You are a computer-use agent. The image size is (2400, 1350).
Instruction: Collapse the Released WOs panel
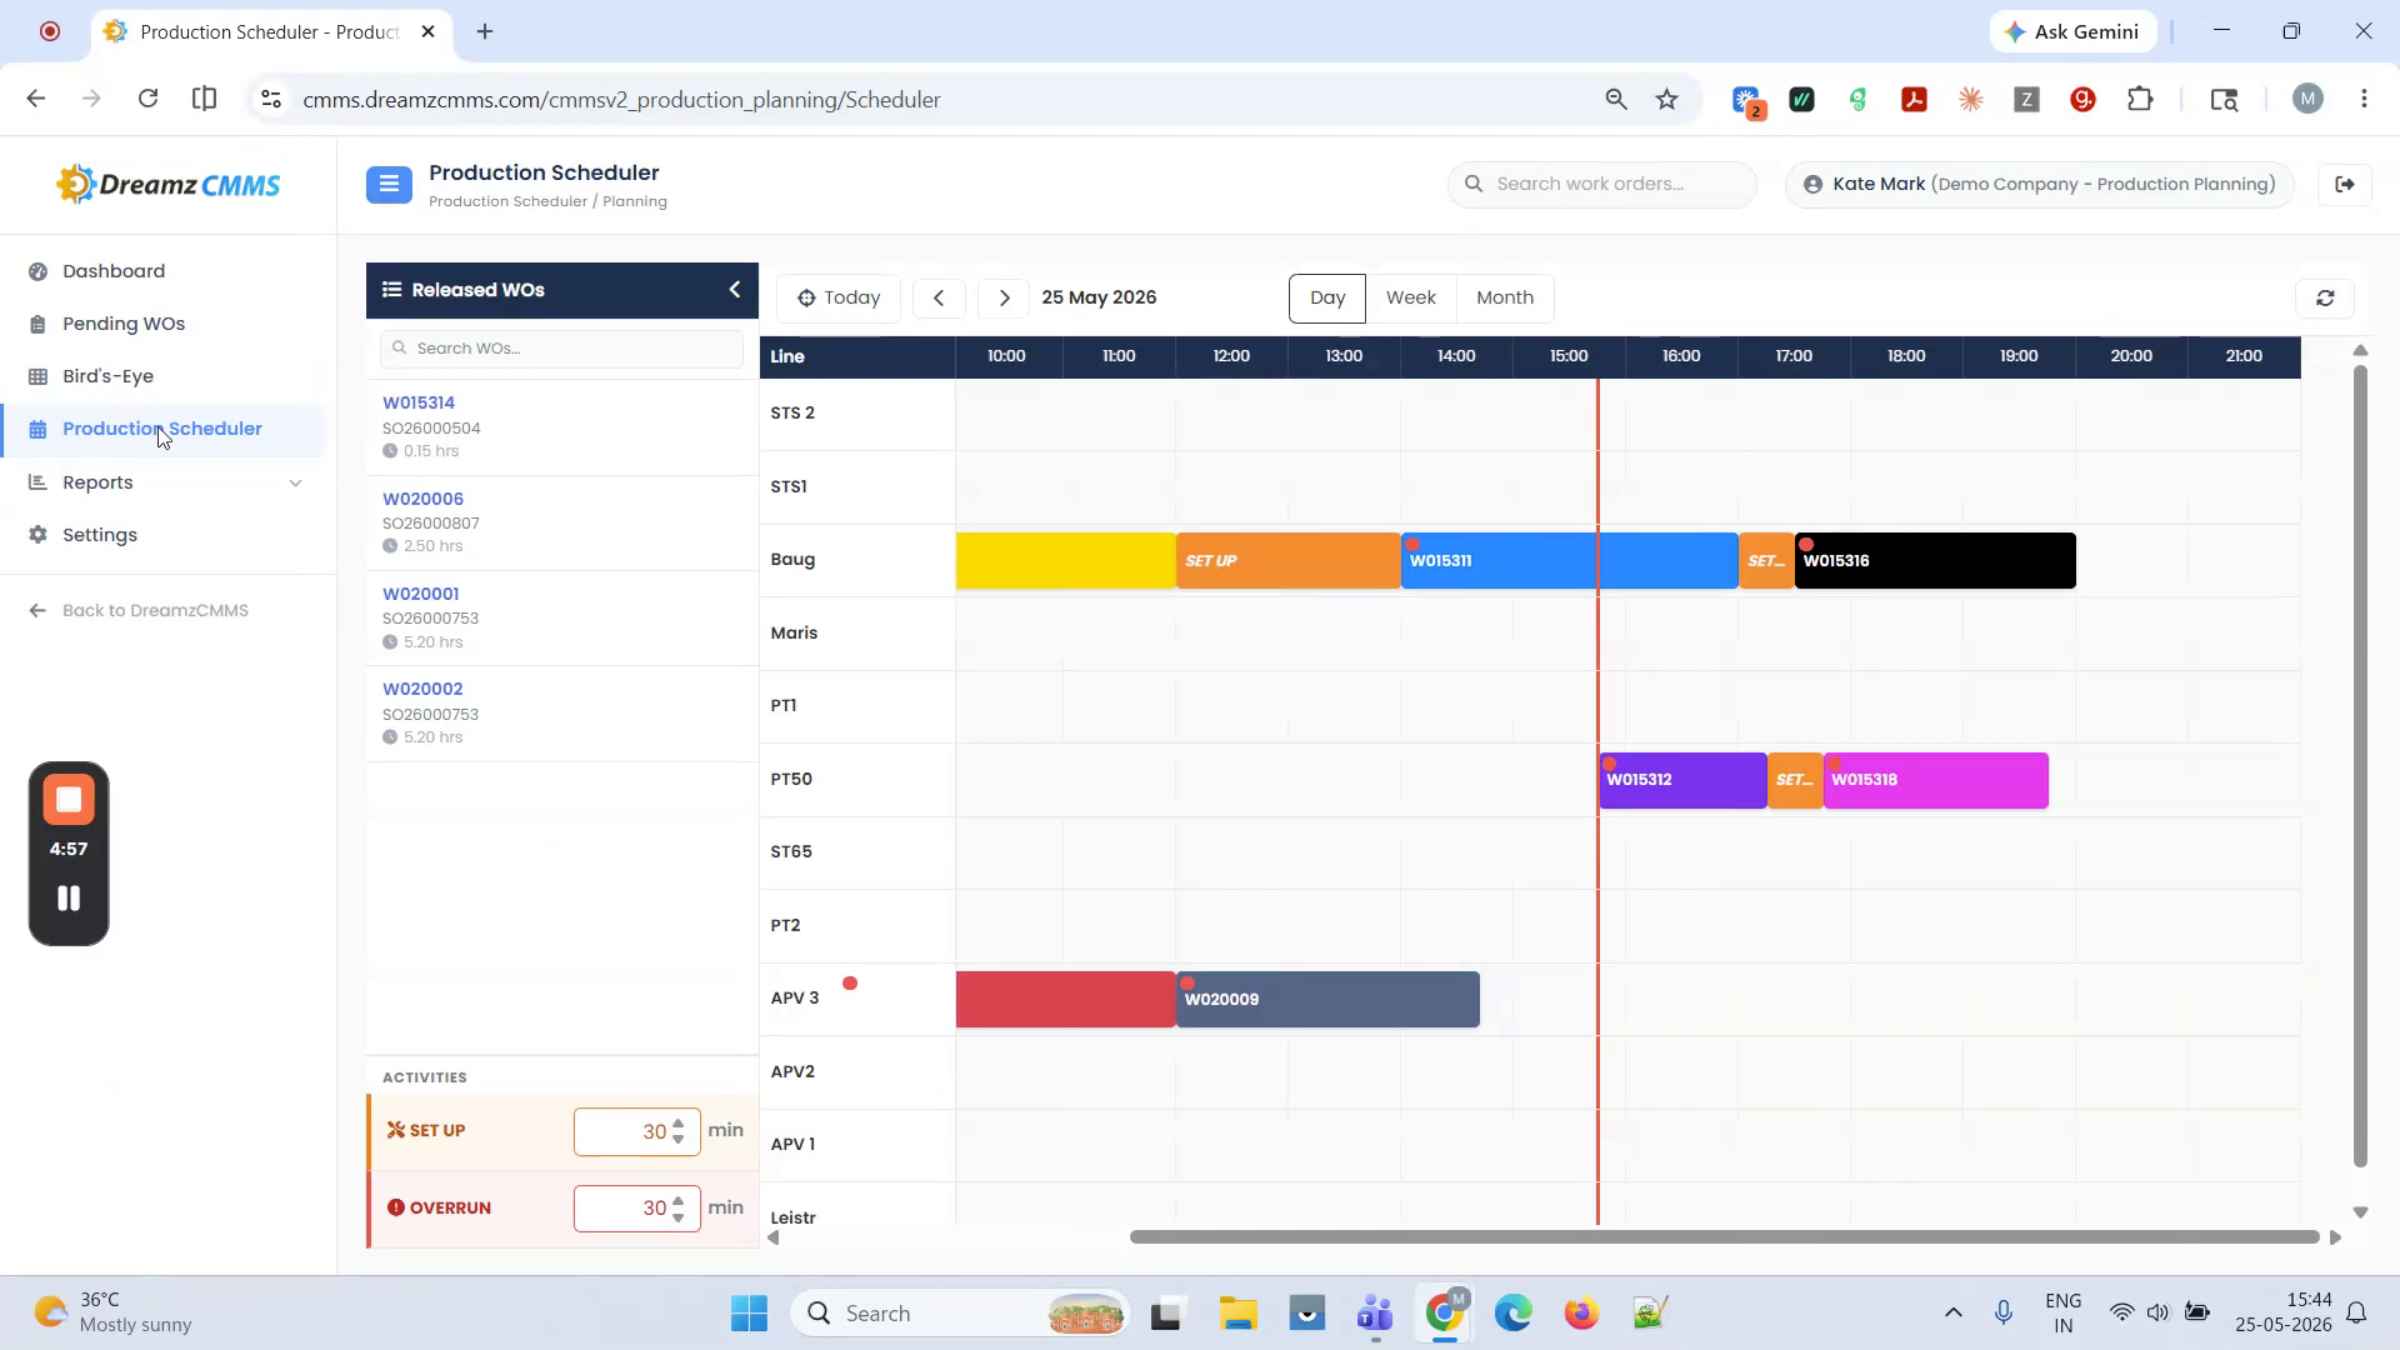735,289
